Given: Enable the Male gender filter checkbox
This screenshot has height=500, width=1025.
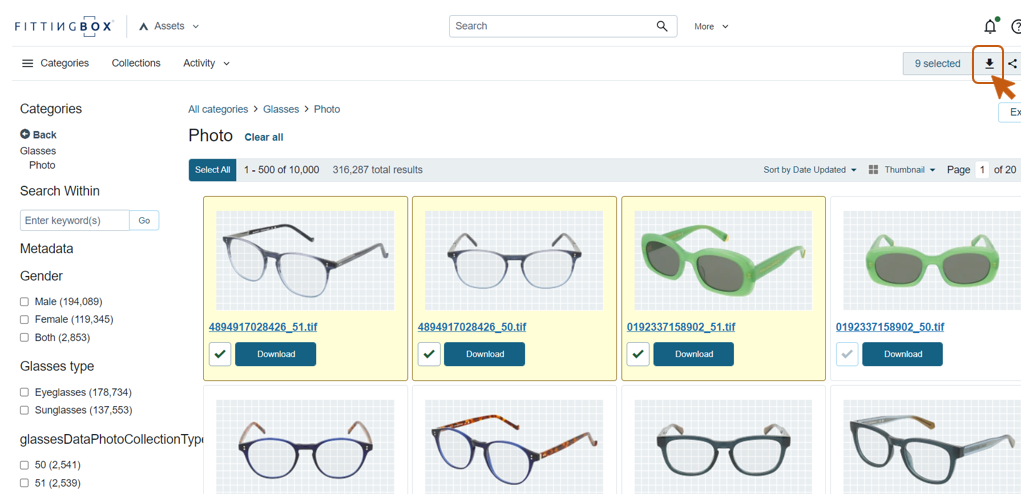Looking at the screenshot, I should [25, 302].
